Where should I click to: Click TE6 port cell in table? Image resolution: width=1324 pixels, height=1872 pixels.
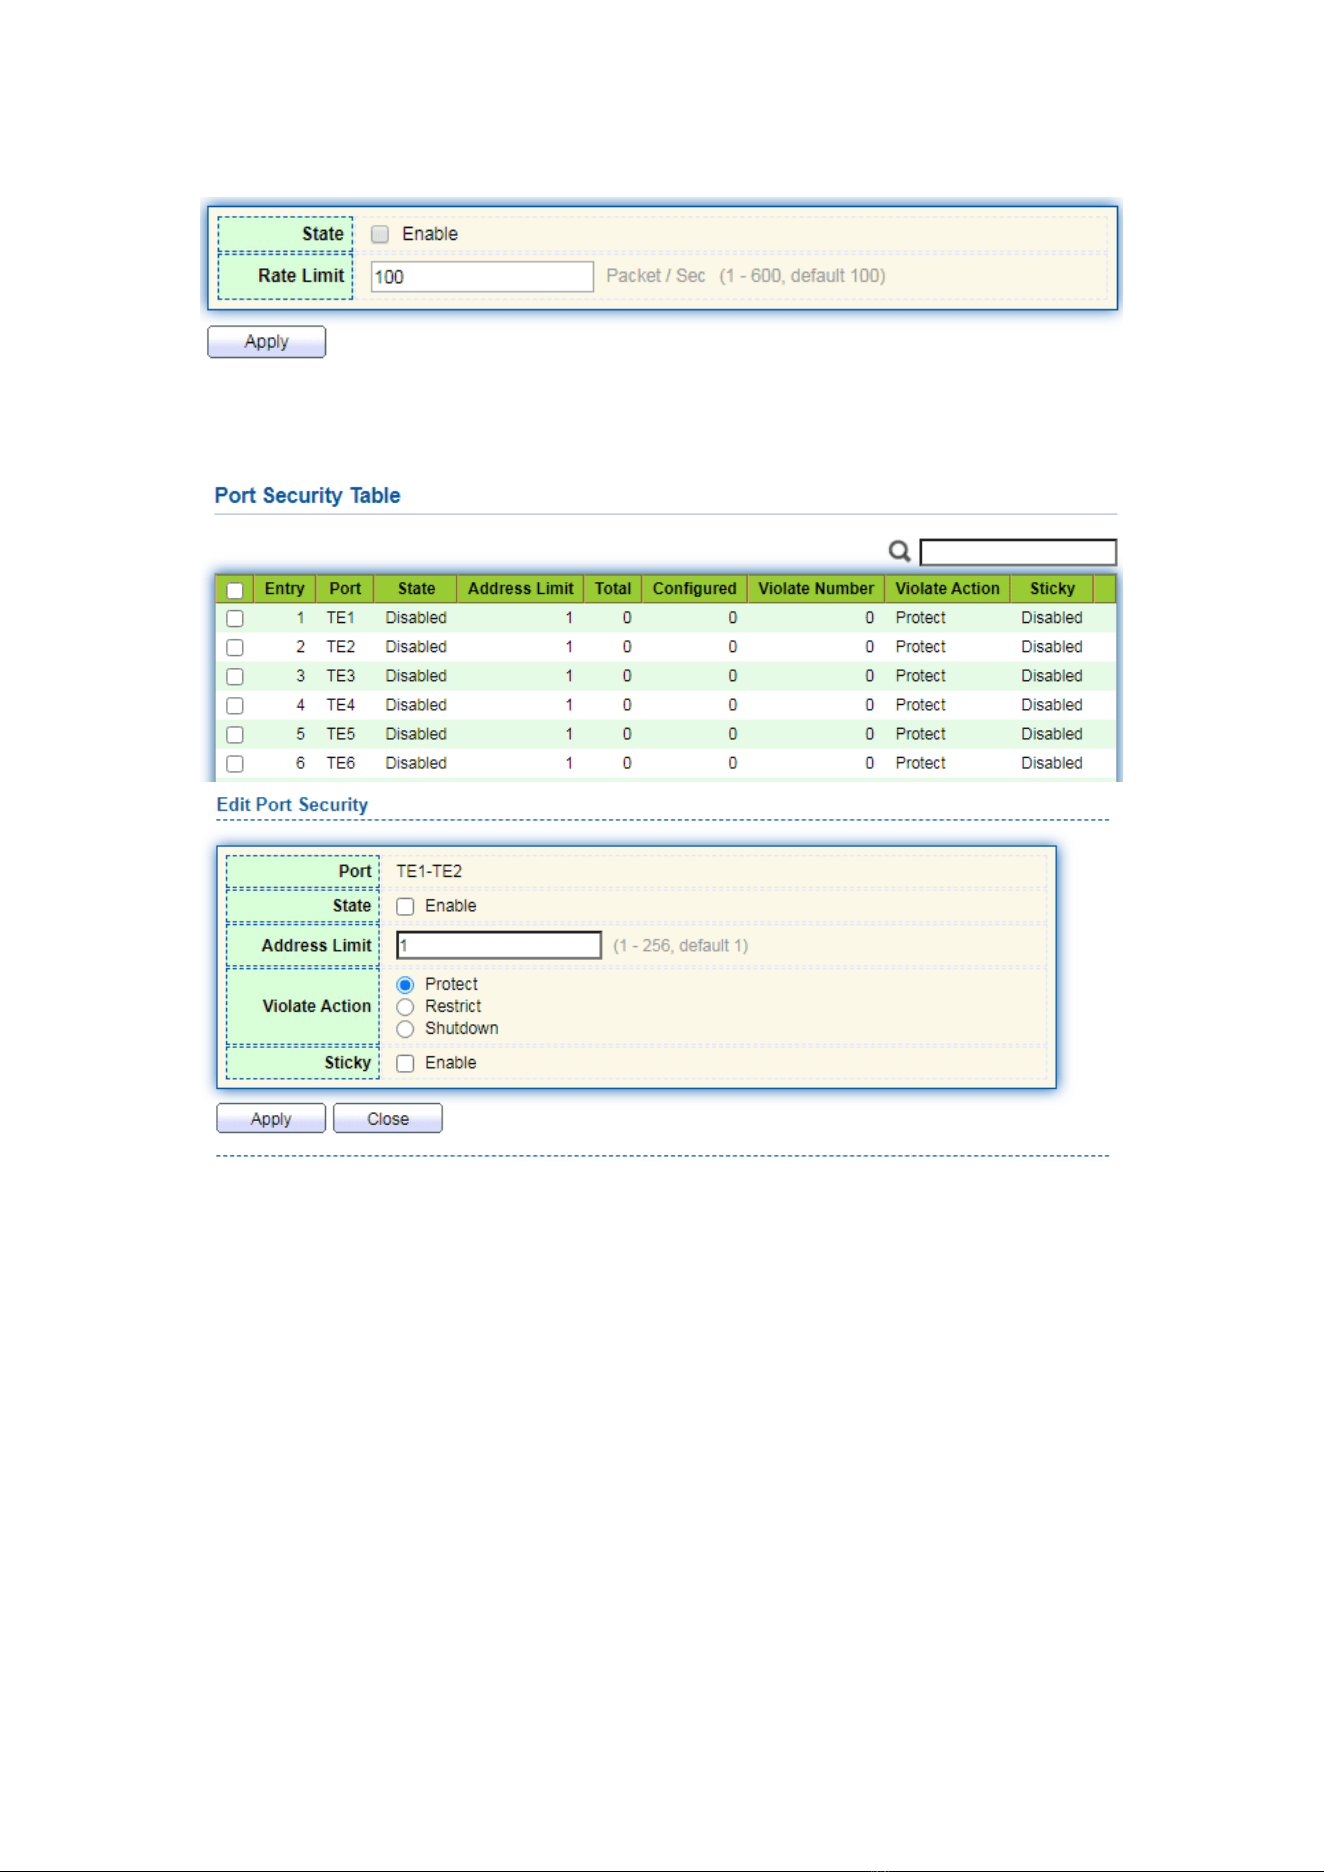tap(340, 763)
